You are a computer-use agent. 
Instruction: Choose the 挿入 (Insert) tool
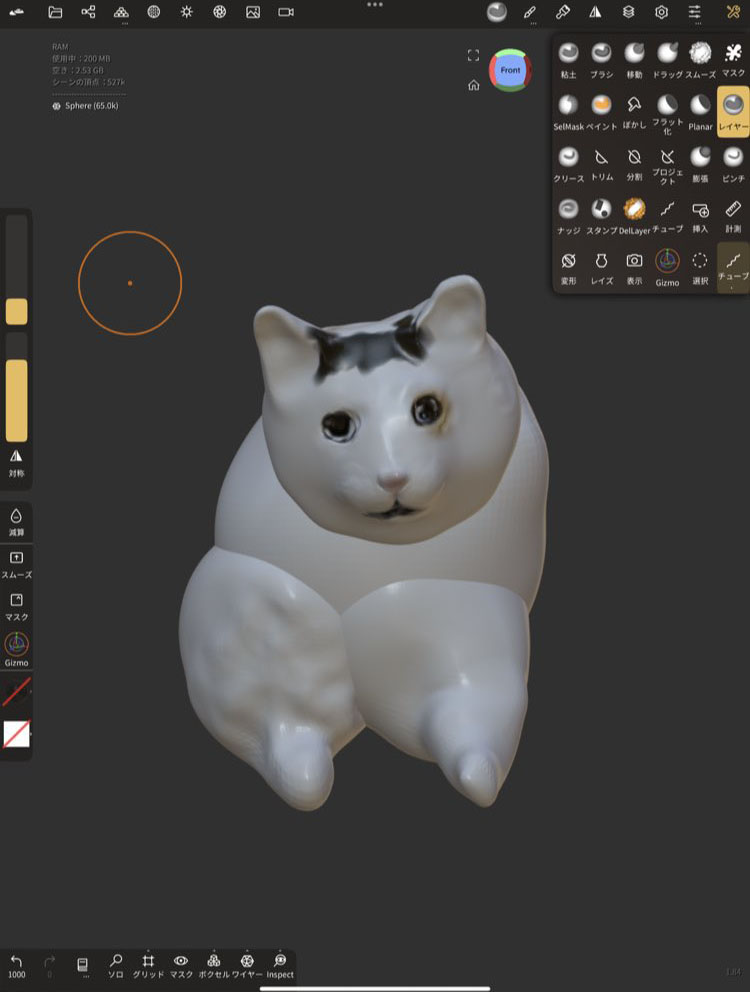coord(700,214)
